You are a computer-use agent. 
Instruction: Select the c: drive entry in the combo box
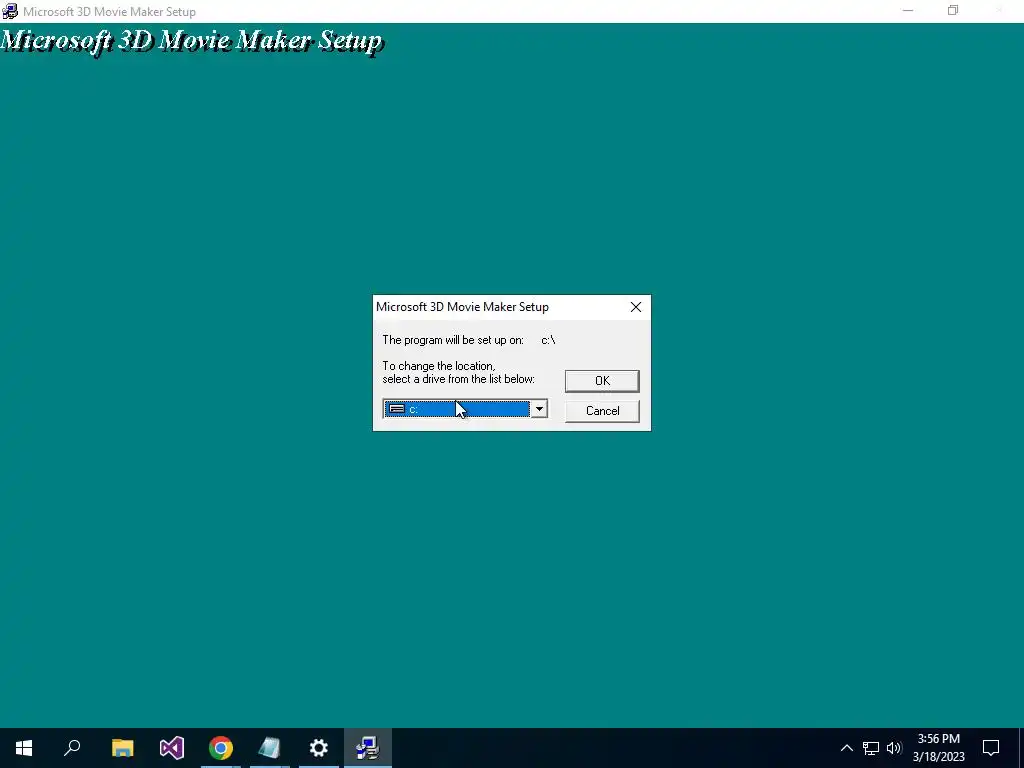pos(457,409)
